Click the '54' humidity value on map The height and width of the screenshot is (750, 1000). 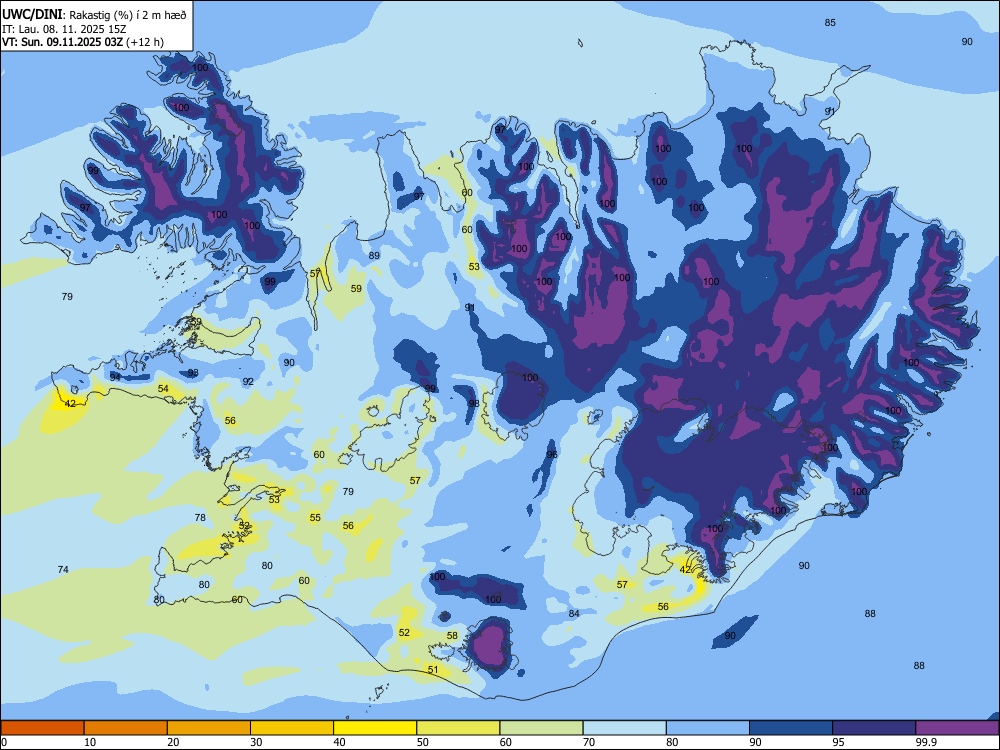point(163,388)
